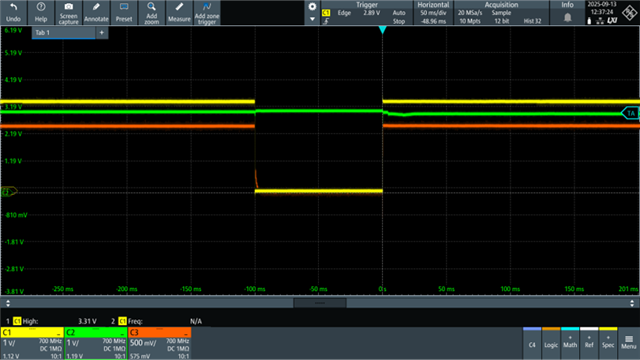Open the Measure tool

179,12
